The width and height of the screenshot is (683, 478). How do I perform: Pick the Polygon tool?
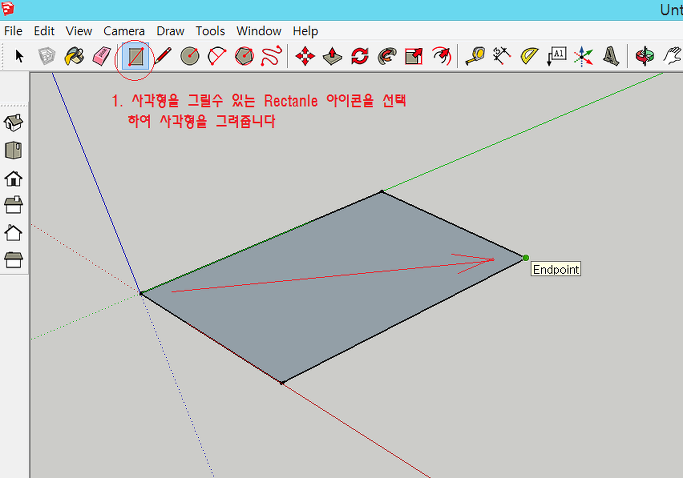tap(244, 56)
